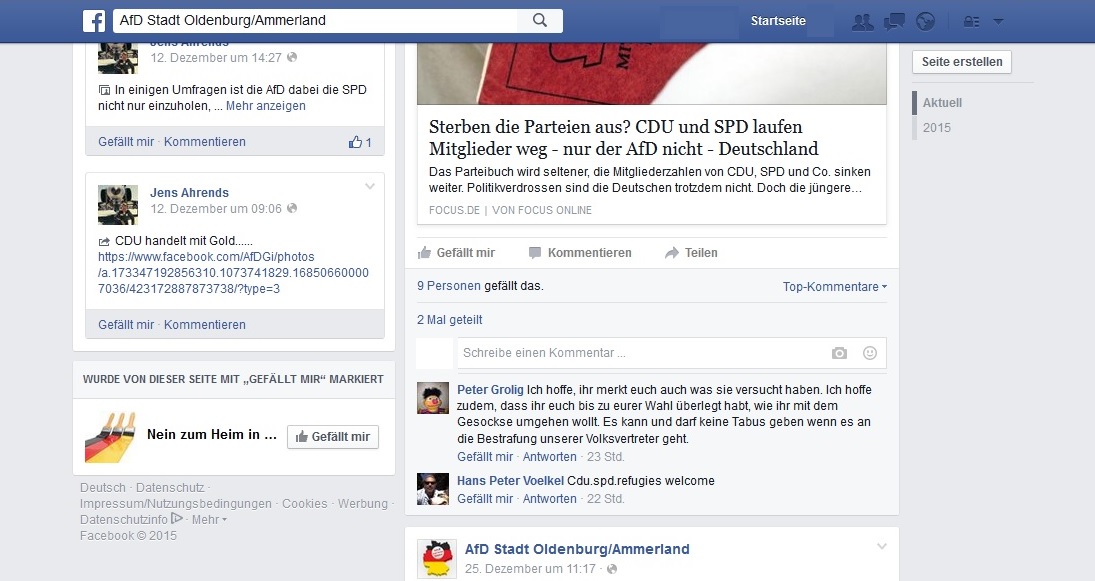Jump to 2015 in the timeline navigation

pyautogui.click(x=937, y=128)
